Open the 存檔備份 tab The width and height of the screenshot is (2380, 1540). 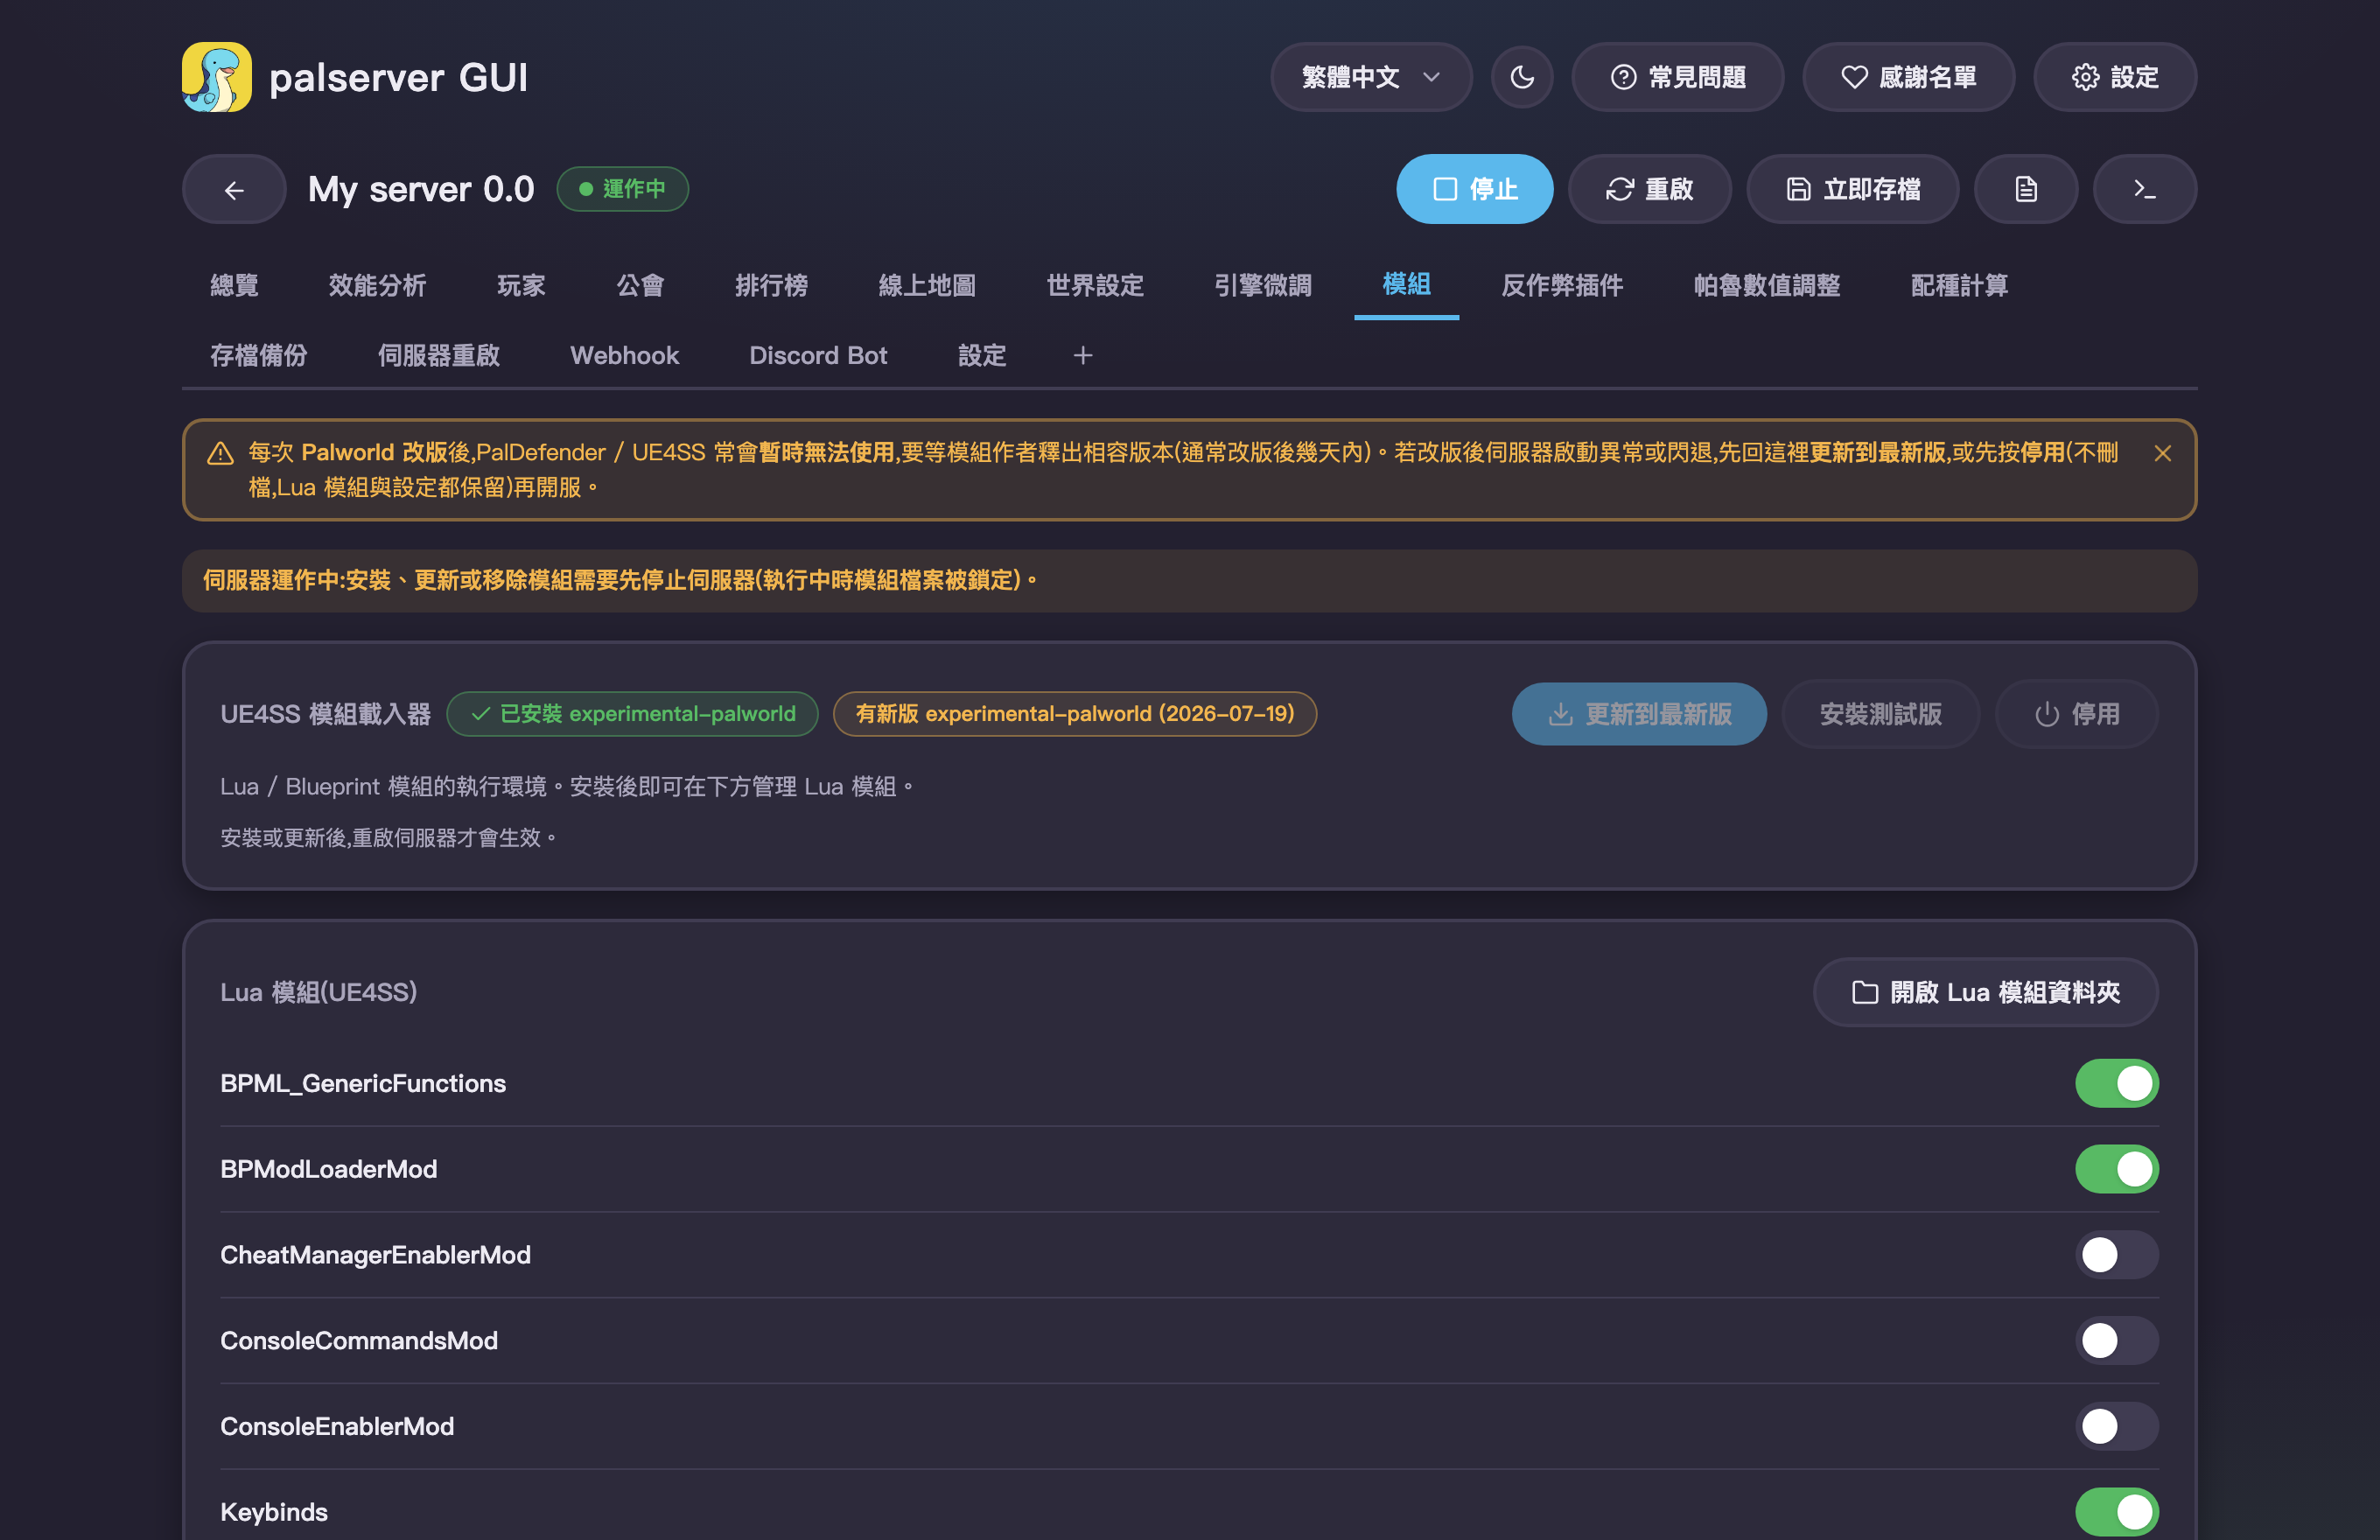(x=258, y=355)
